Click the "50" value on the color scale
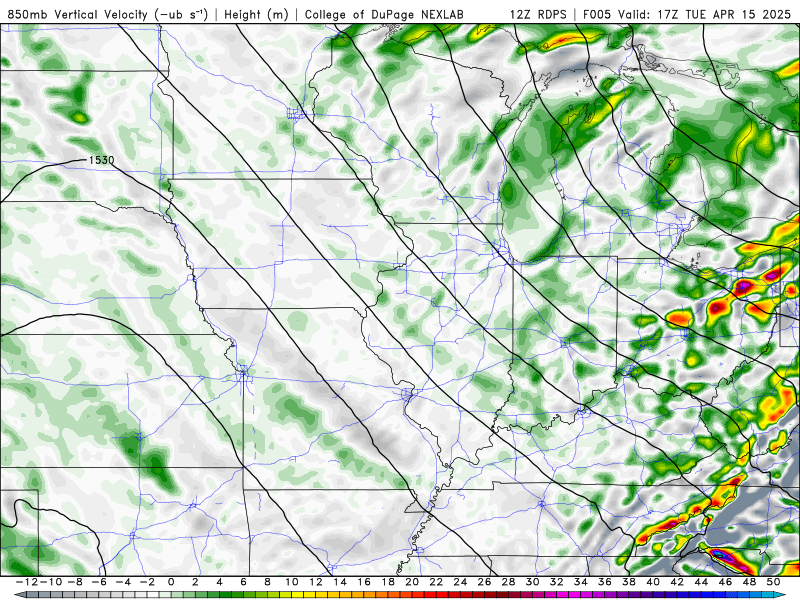 [x=773, y=582]
